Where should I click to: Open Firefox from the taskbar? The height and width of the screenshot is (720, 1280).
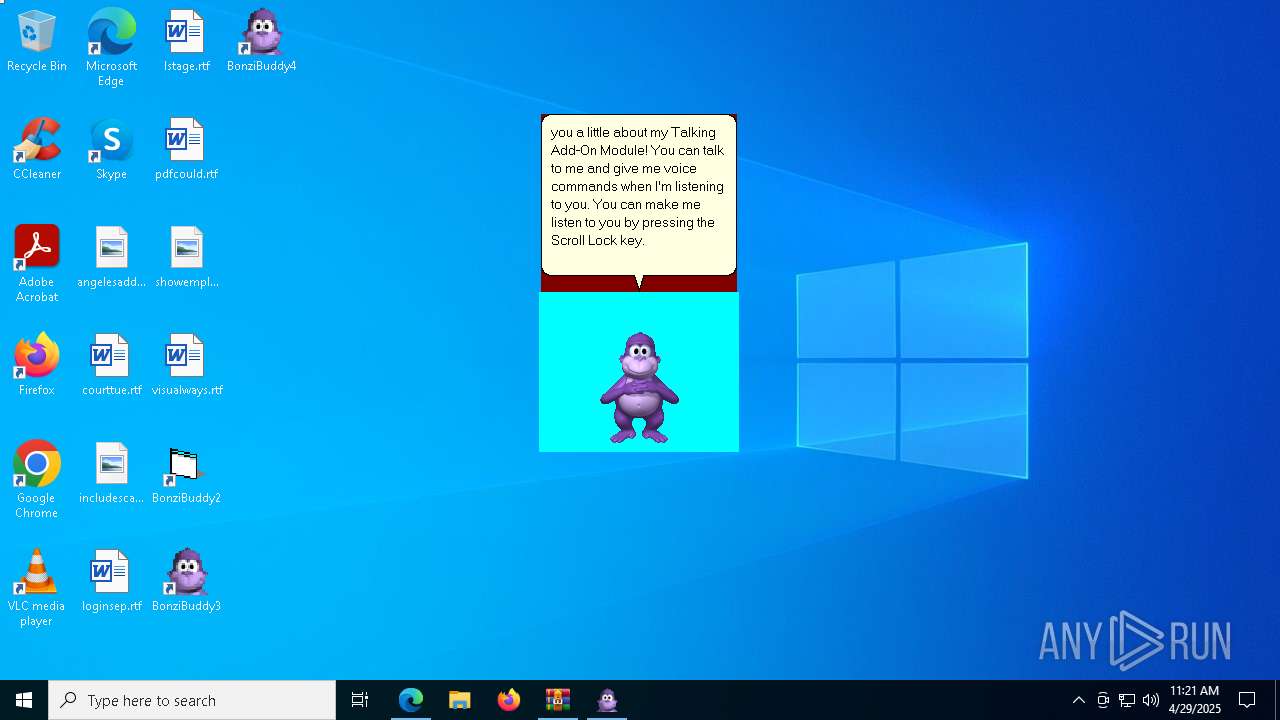(x=509, y=700)
